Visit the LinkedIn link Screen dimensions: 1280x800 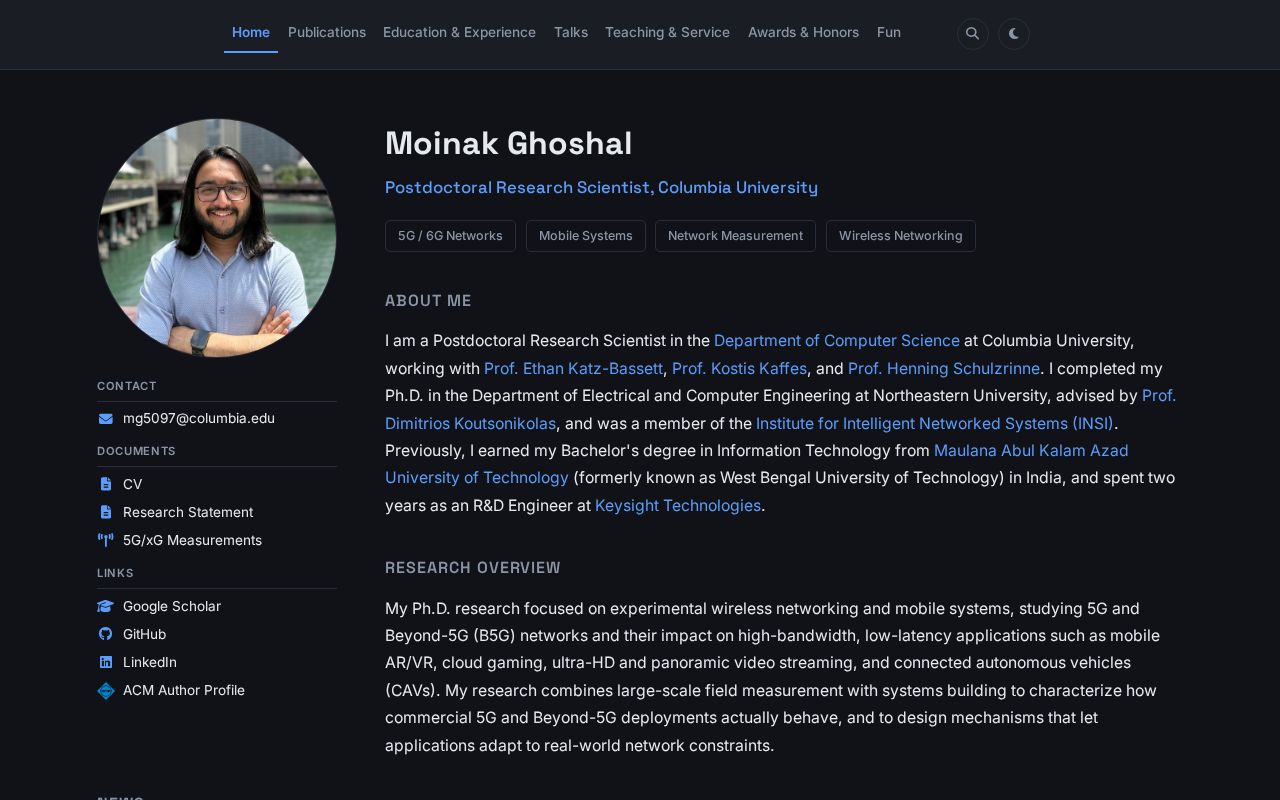point(150,662)
